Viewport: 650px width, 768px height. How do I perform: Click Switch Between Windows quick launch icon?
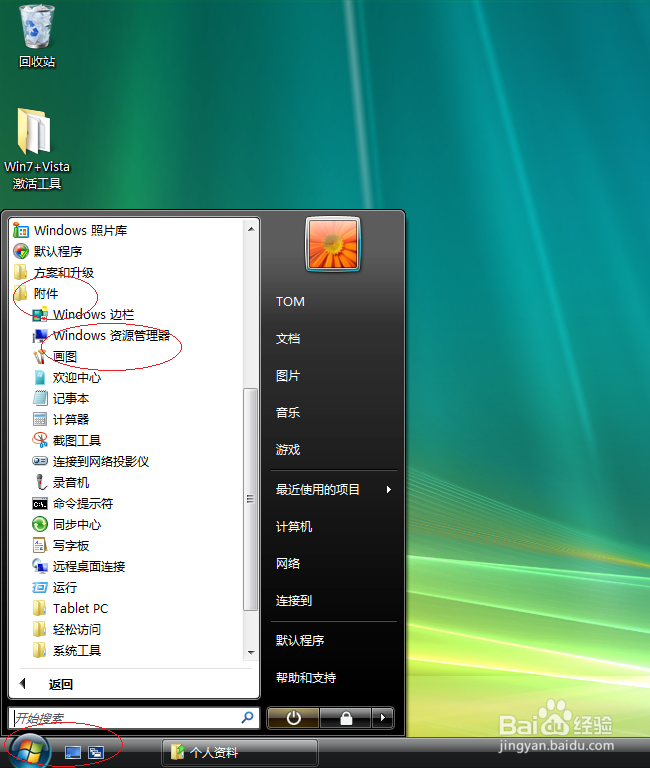click(x=96, y=752)
